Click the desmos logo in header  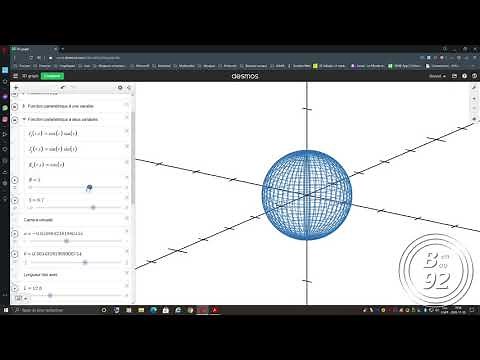point(245,76)
